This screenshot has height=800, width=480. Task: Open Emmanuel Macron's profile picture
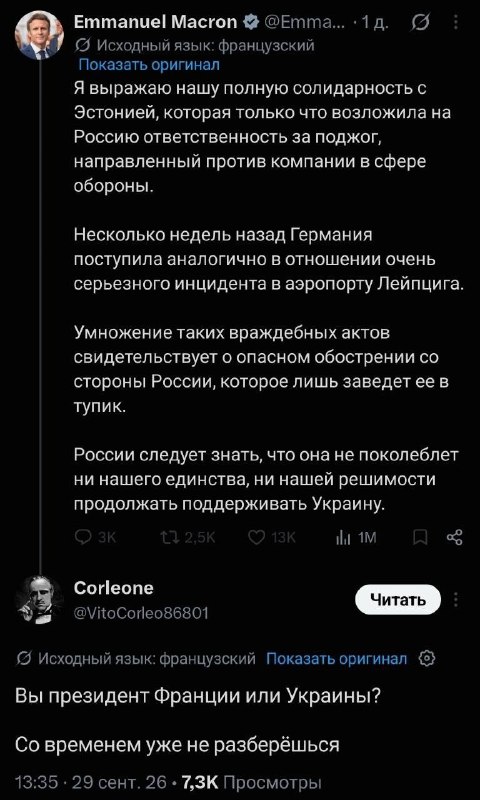[x=41, y=35]
